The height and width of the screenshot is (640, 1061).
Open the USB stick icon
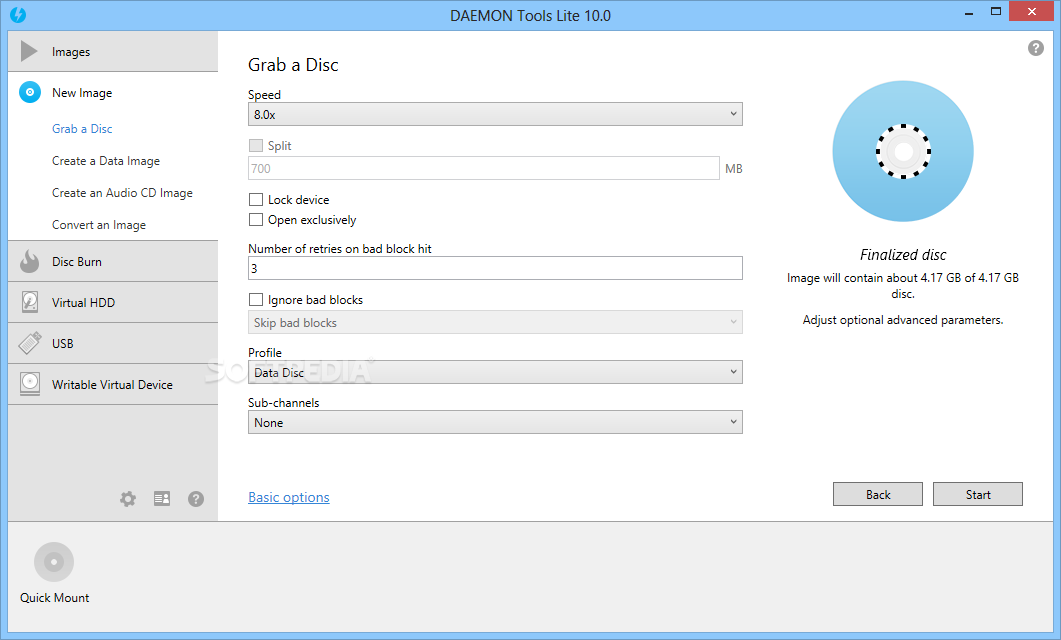(30, 343)
